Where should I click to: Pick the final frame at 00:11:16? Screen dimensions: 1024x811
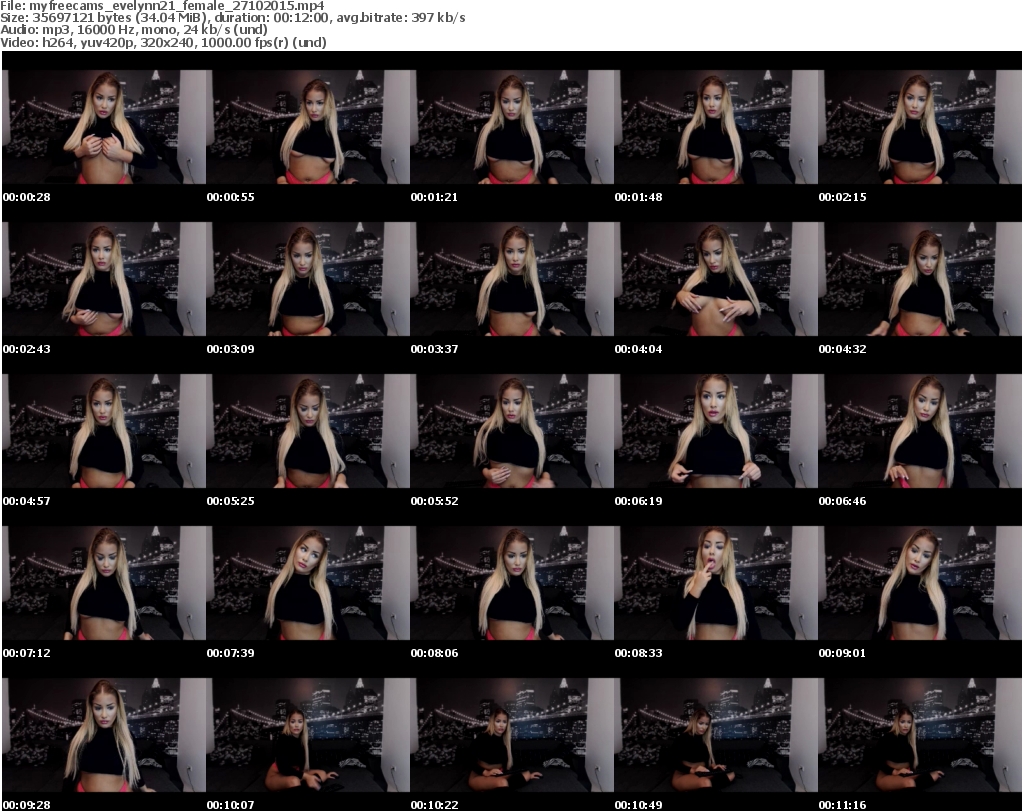tap(920, 735)
